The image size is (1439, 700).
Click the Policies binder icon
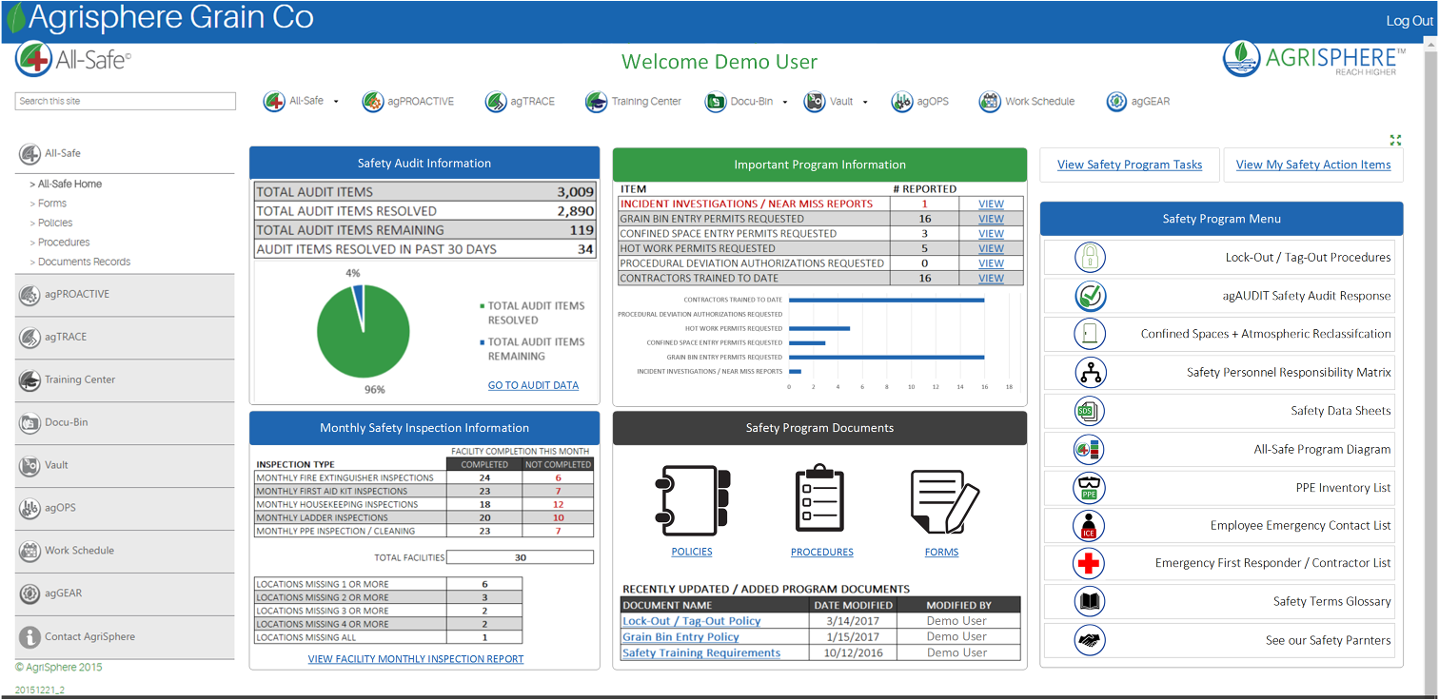pyautogui.click(x=692, y=499)
